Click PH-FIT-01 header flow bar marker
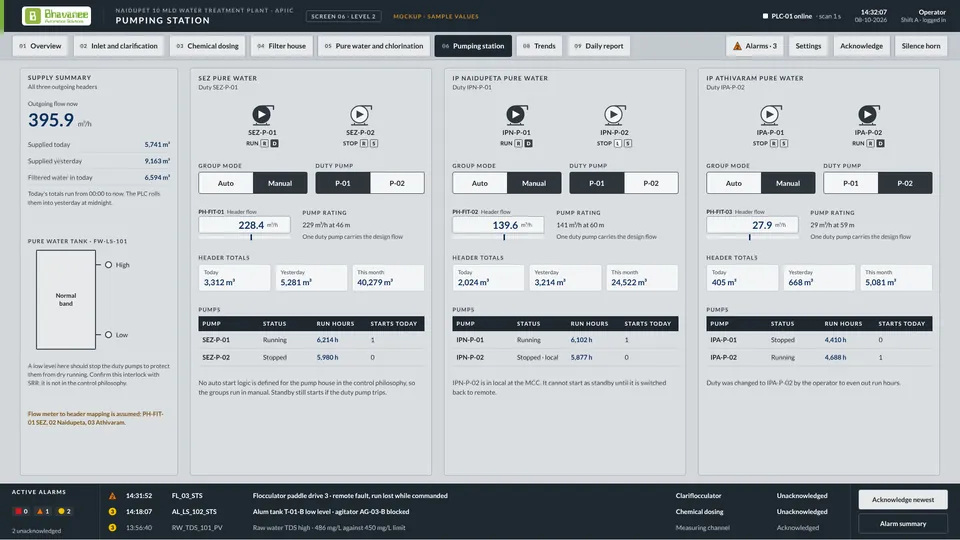Screen dimensions: 960x540 [251, 237]
